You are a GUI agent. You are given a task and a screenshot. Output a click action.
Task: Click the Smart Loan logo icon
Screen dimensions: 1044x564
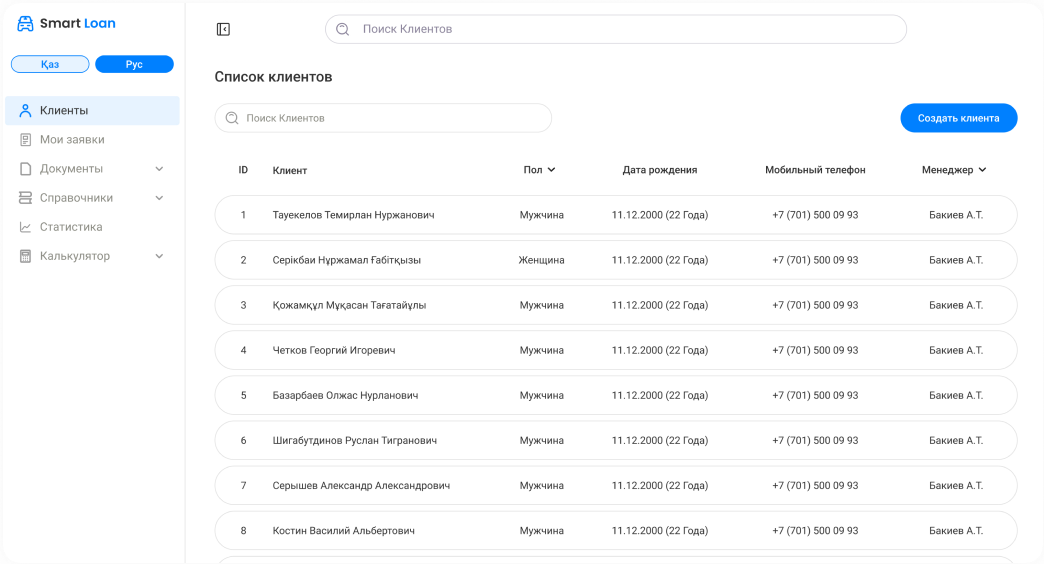pyautogui.click(x=25, y=23)
